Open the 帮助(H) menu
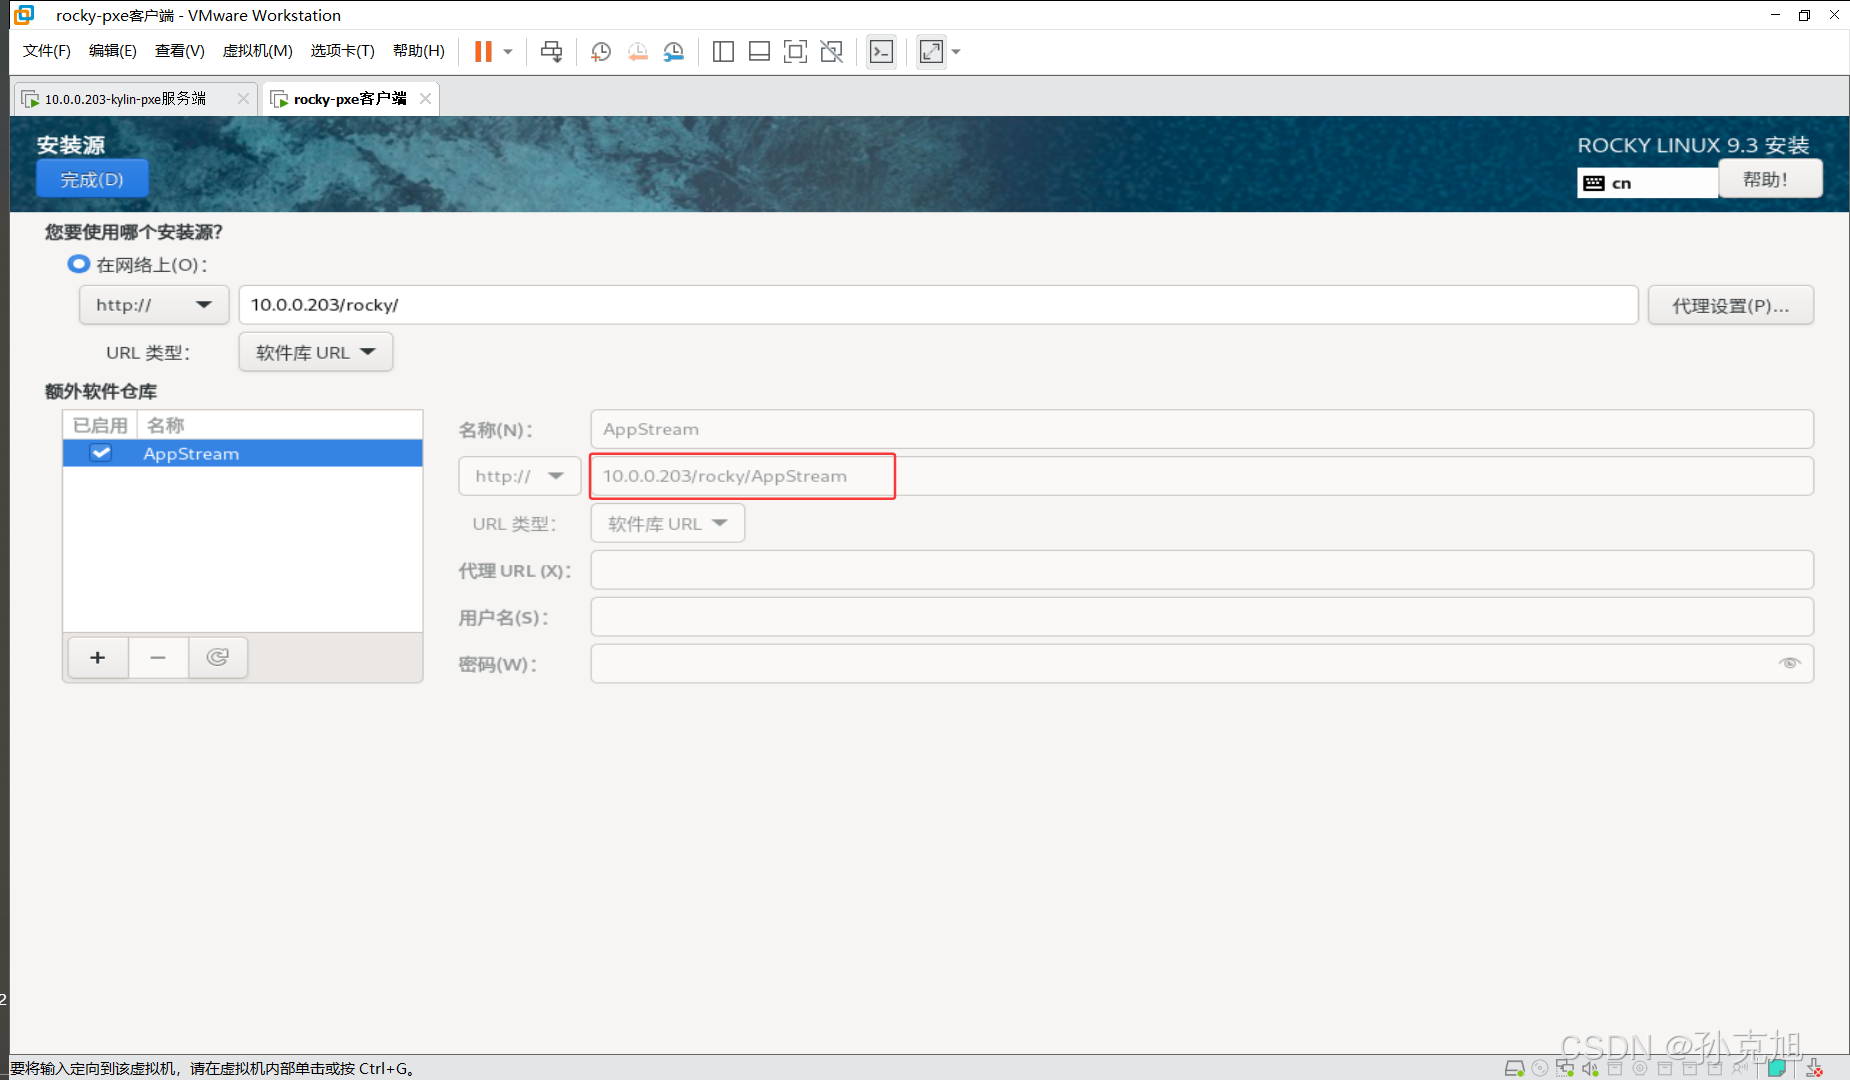 coord(419,51)
